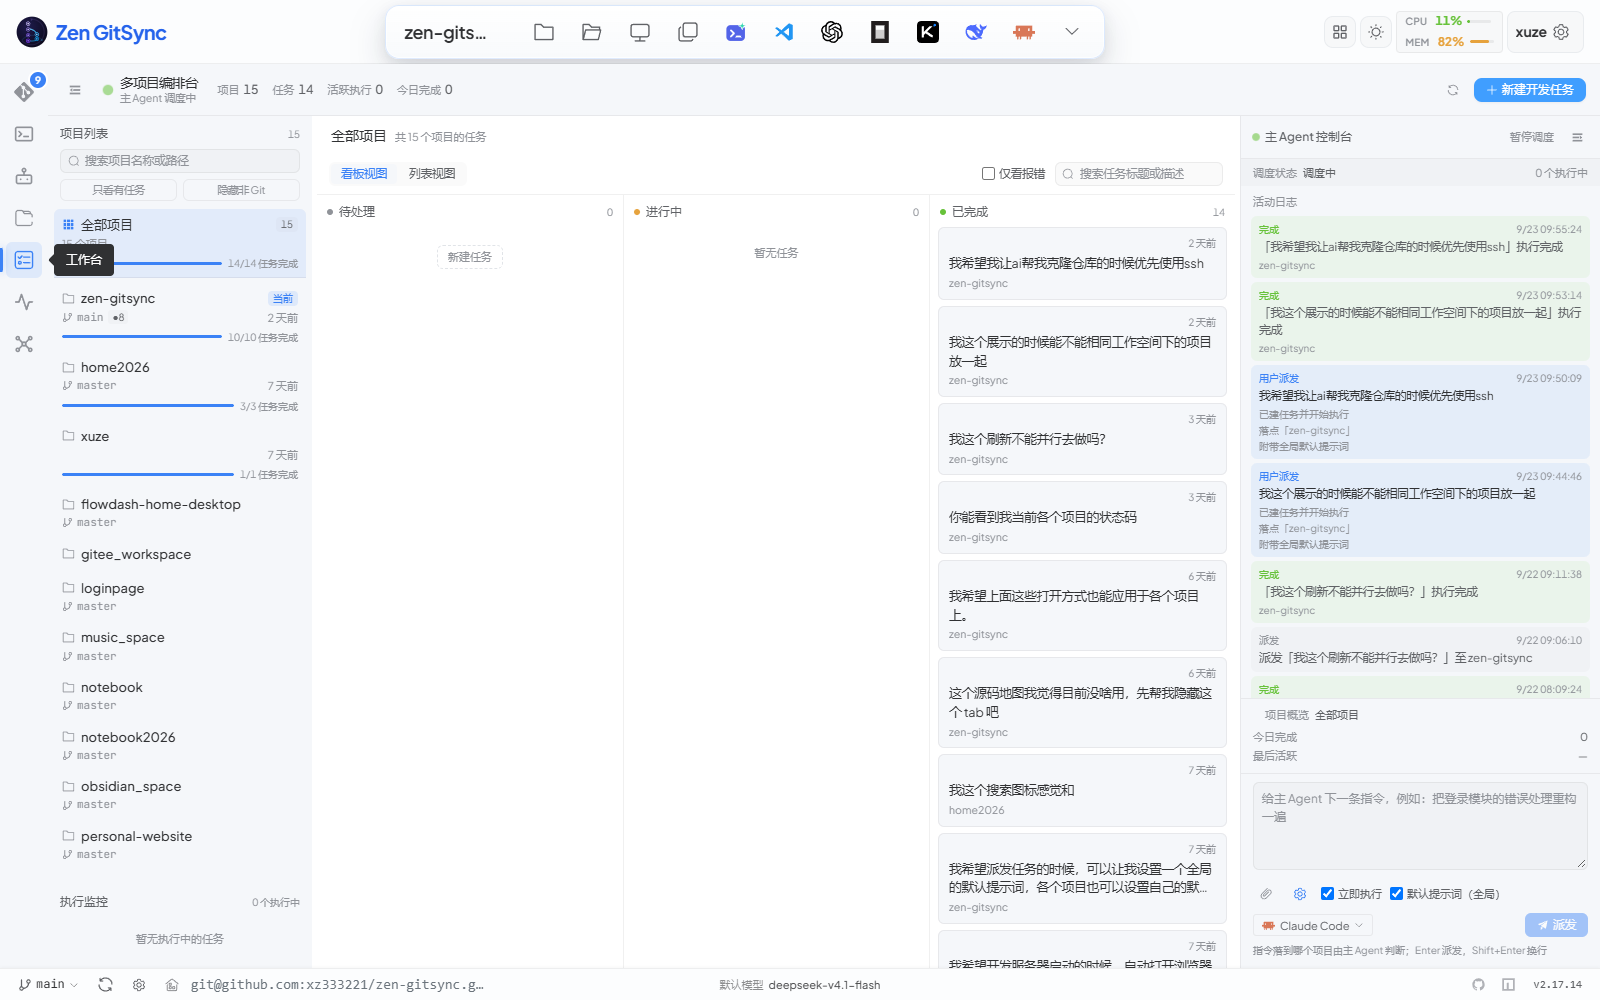1600x1000 pixels.
Task: Open the blue terminal app icon
Action: click(736, 32)
